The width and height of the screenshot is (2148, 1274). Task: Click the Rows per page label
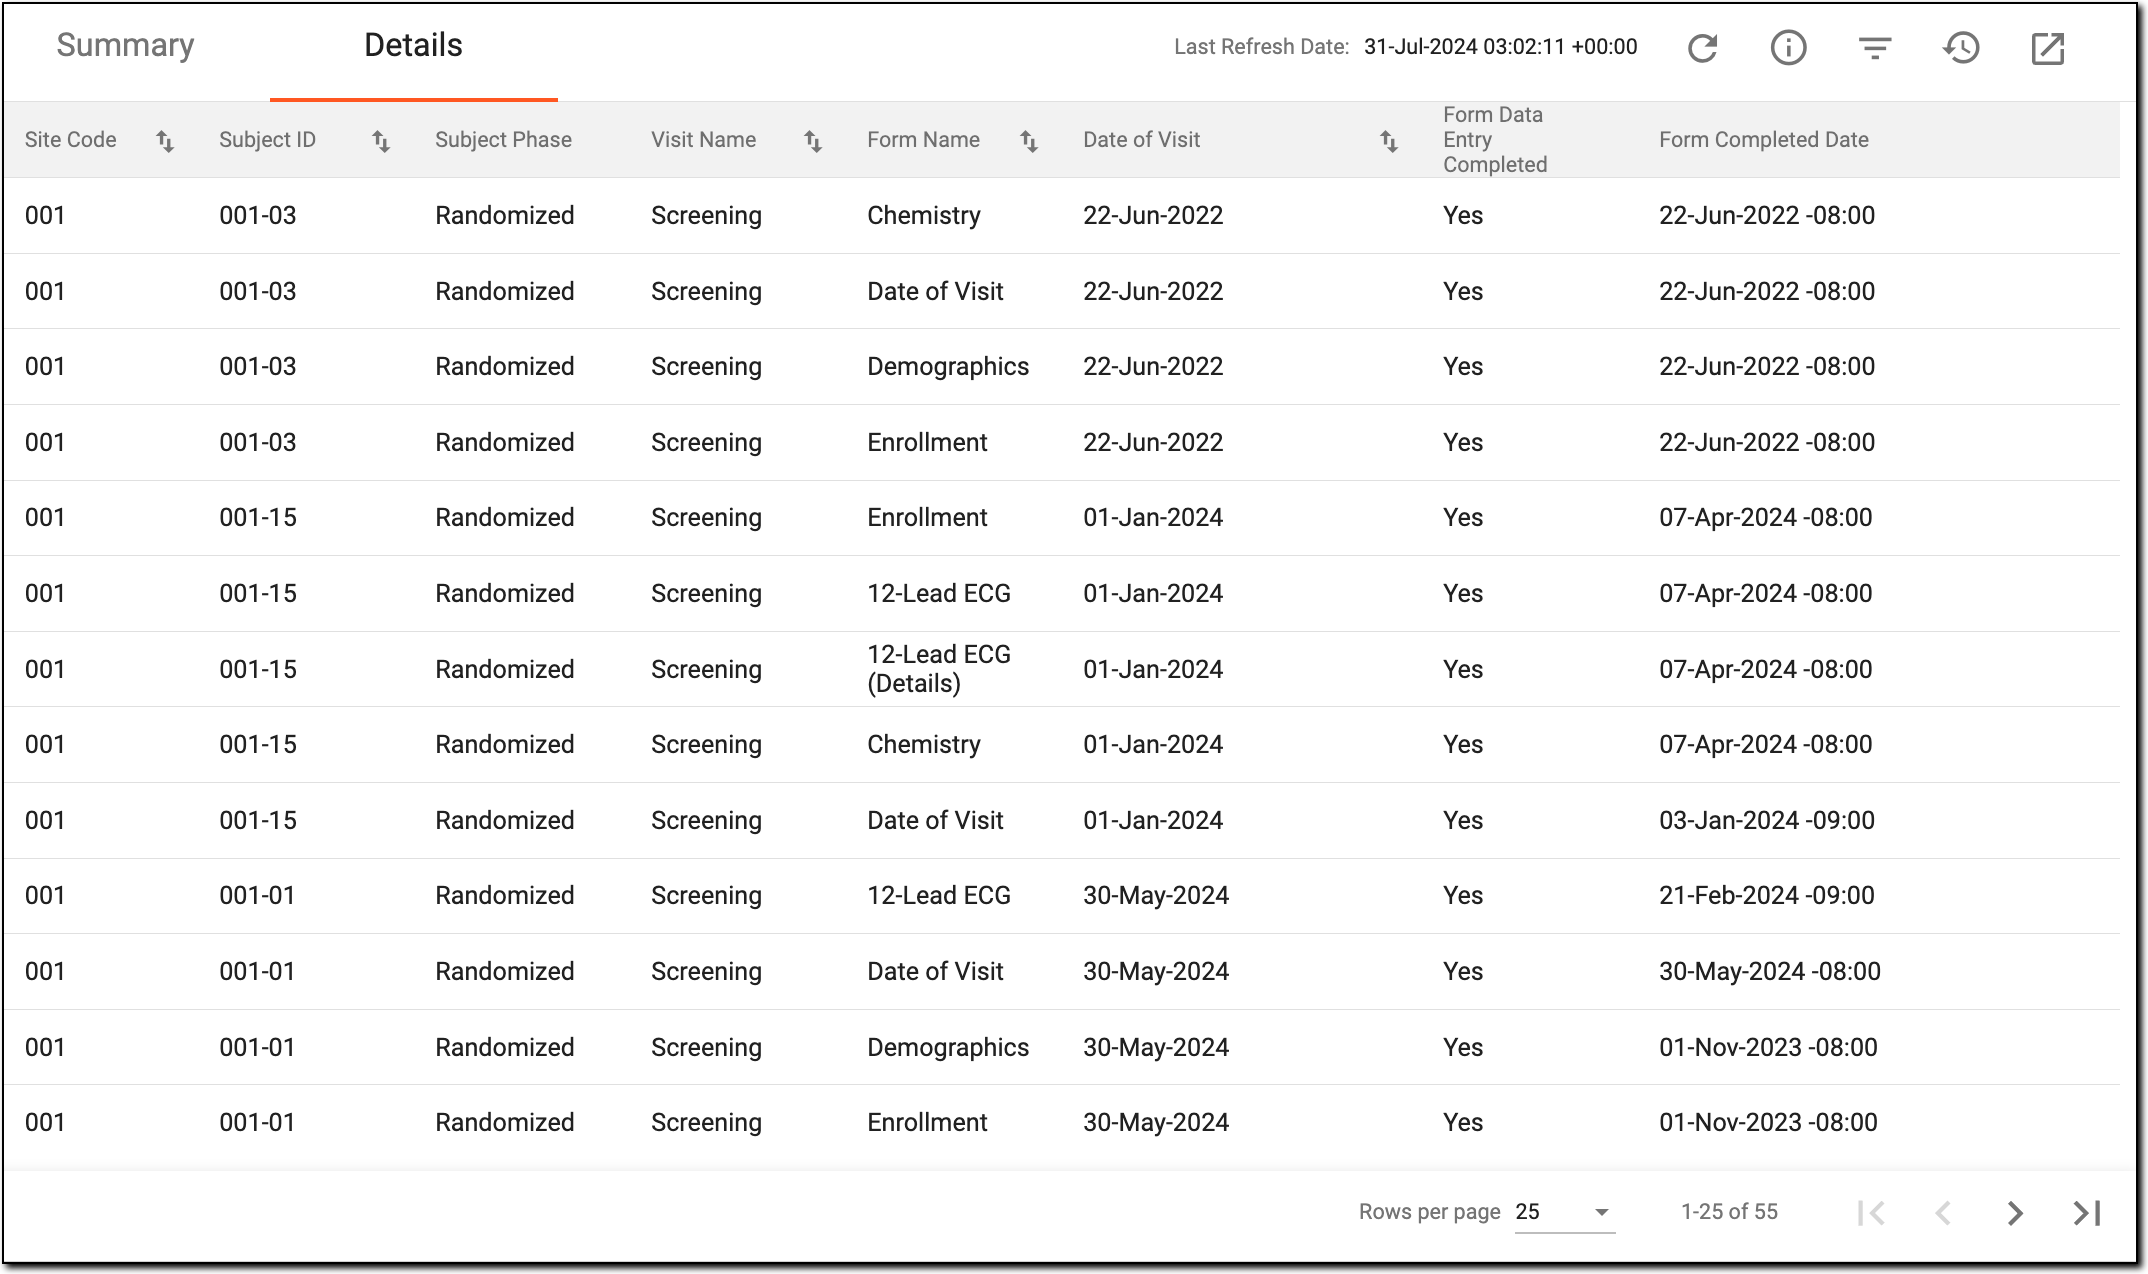1429,1212
